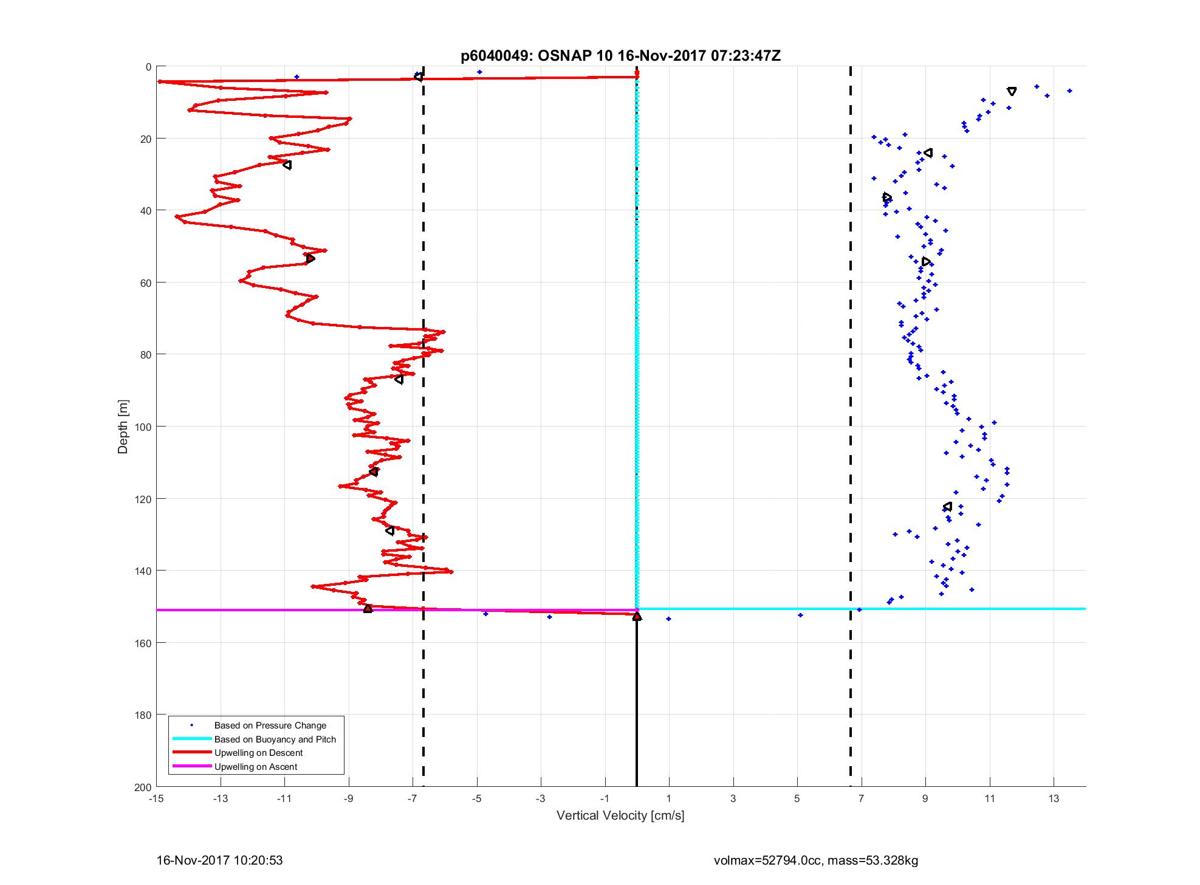Click x-axis tick label -9
This screenshot has width=1200, height=885.
tap(349, 799)
